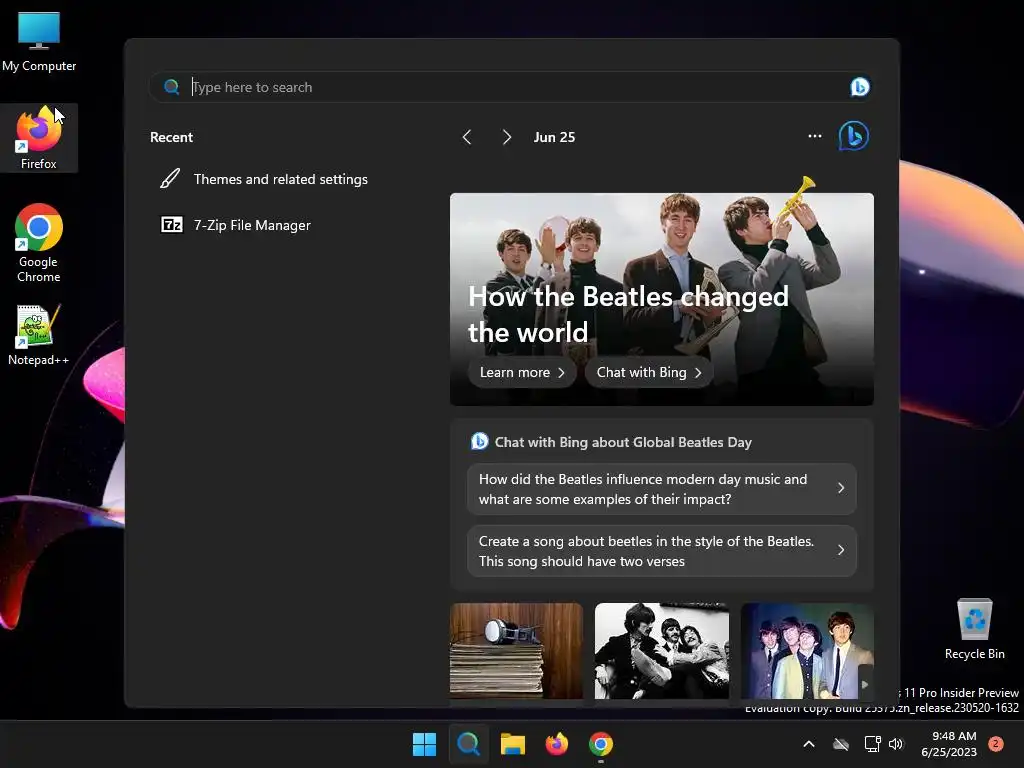Viewport: 1024px width, 768px height.
Task: Go to the next day arrow
Action: point(507,137)
